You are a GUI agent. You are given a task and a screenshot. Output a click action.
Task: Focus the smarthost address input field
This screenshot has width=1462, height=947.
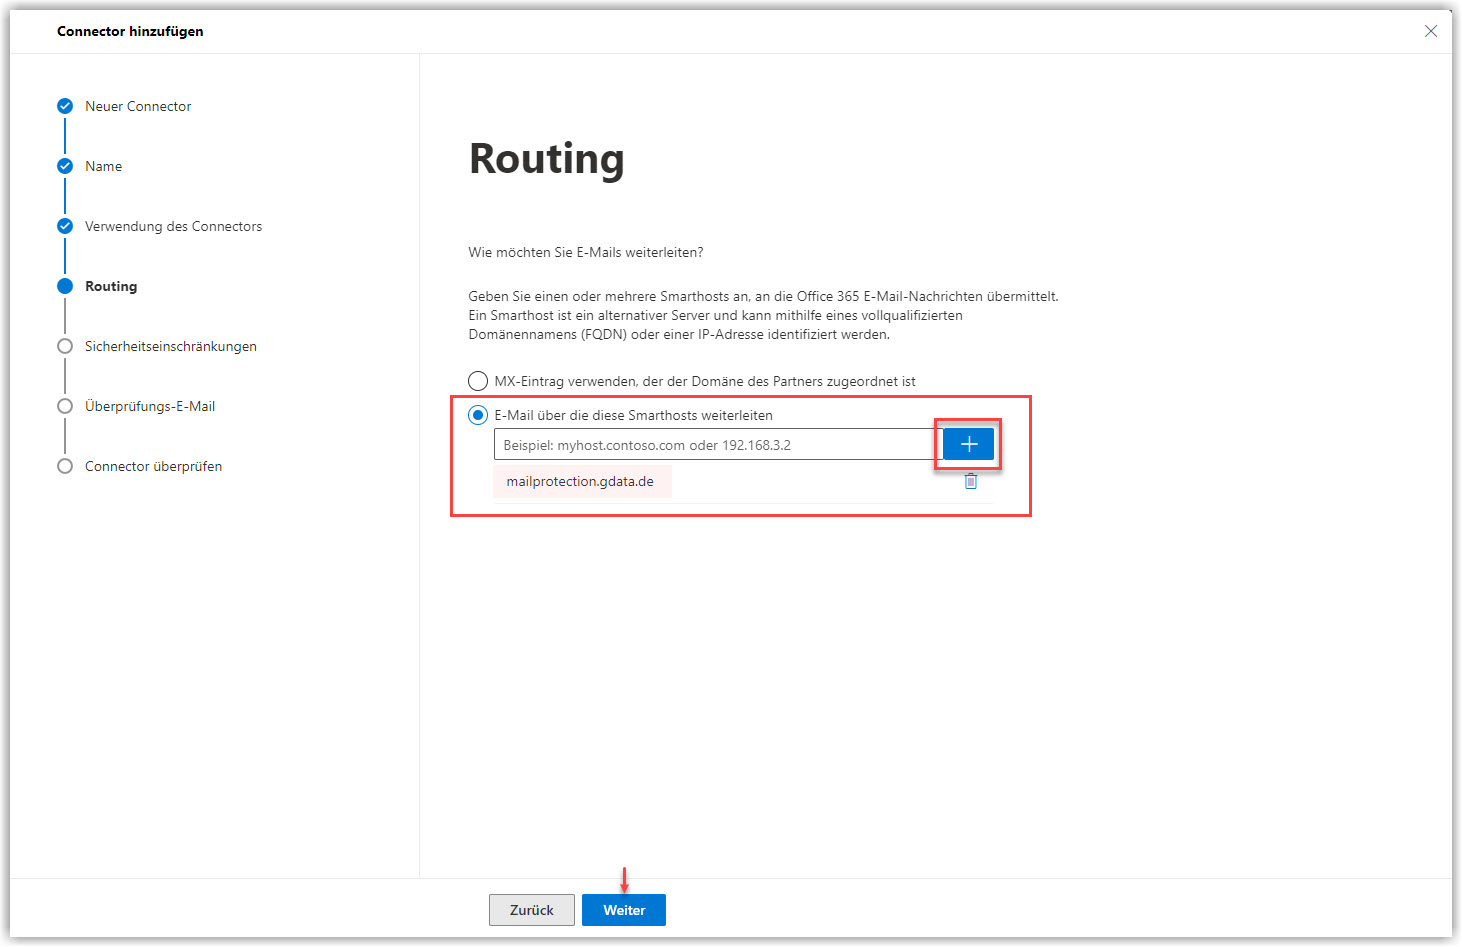(718, 444)
